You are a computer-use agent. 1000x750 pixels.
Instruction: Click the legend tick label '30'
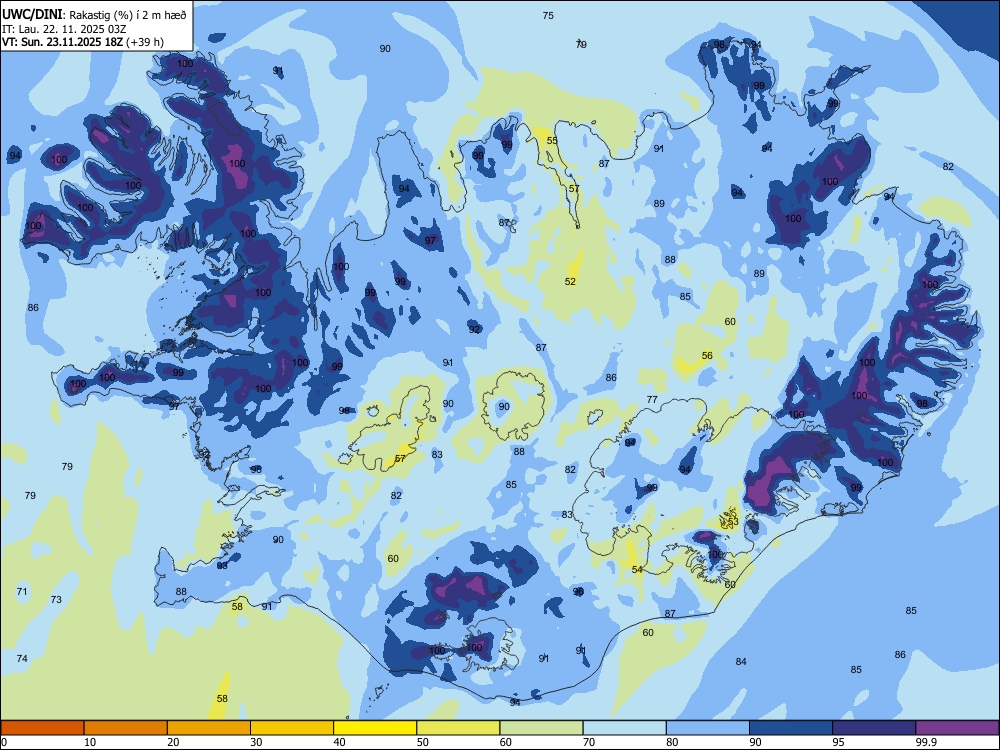click(256, 742)
